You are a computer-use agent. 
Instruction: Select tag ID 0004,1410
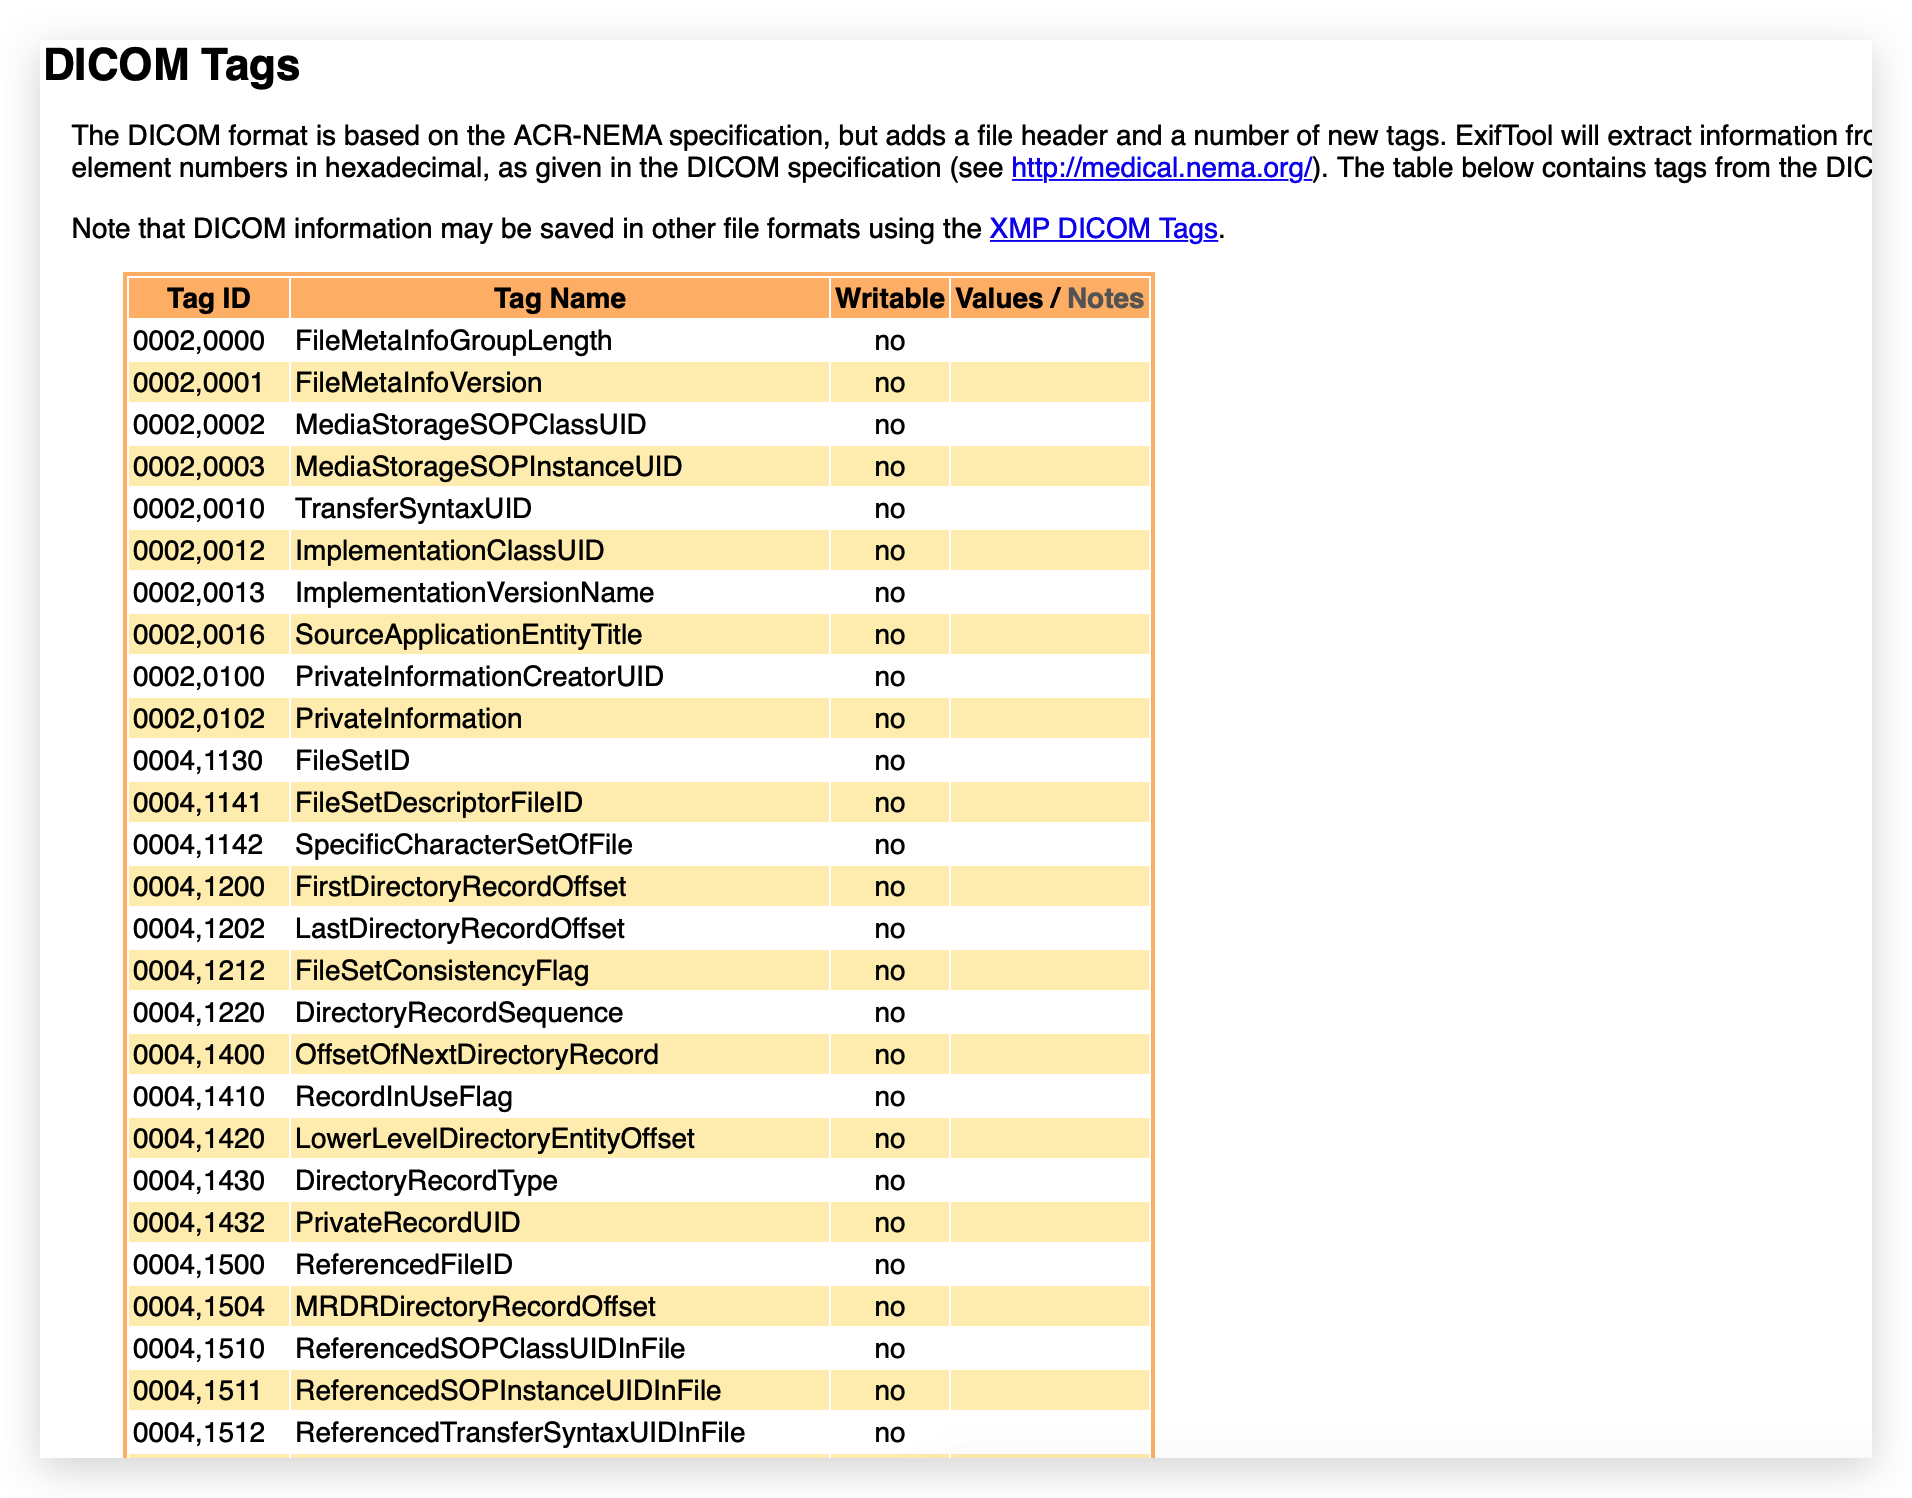click(199, 1097)
